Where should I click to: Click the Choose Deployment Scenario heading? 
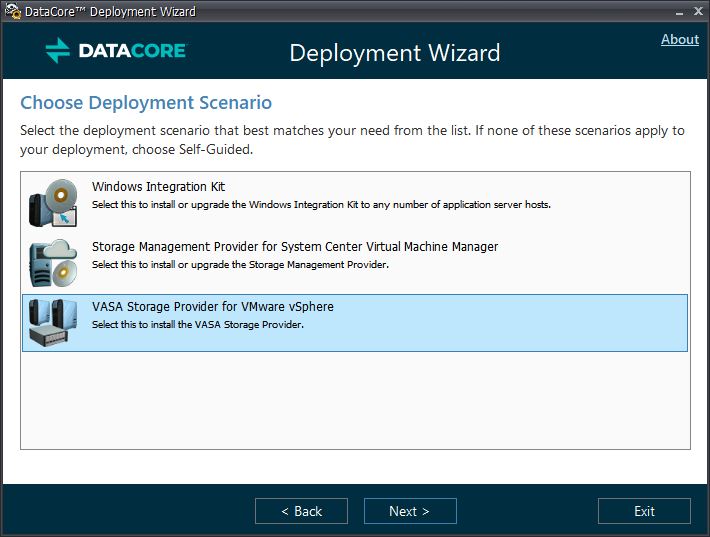point(146,103)
